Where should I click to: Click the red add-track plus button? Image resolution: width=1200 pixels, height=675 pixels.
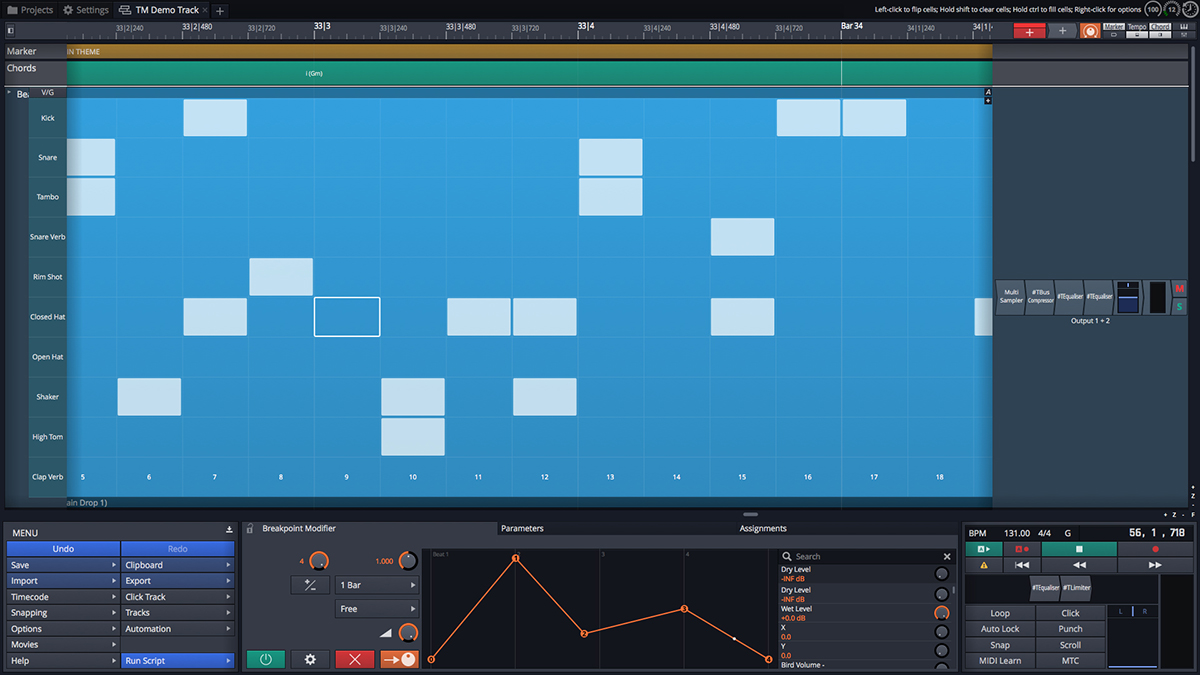click(1029, 31)
